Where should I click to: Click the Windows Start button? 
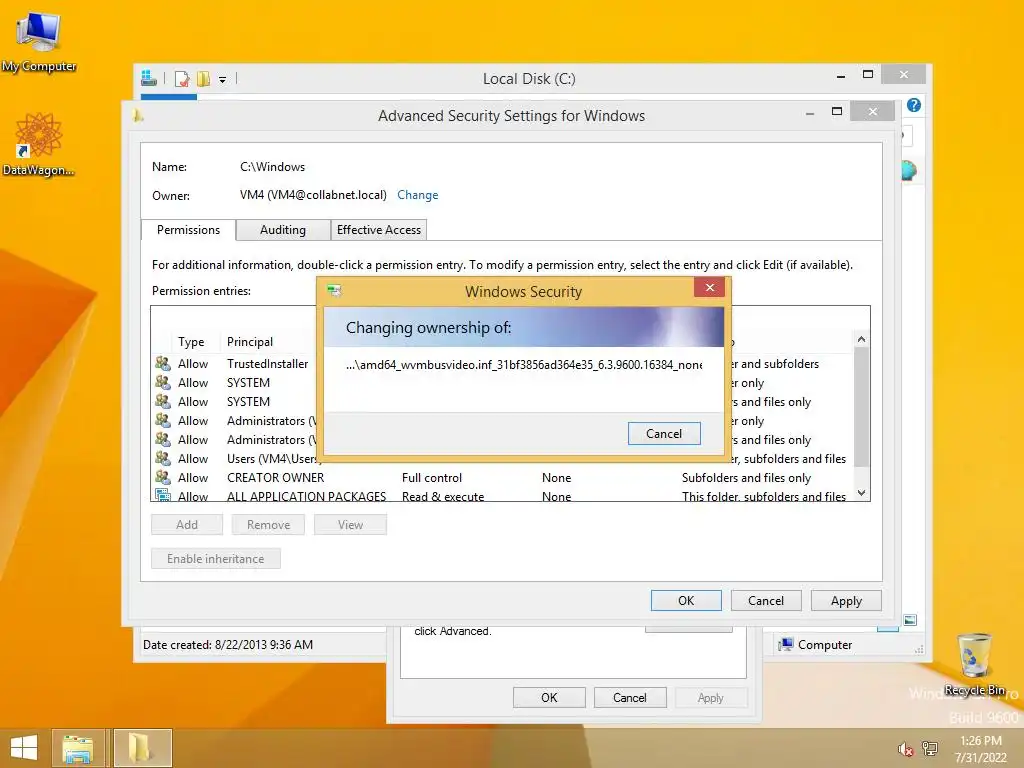tap(24, 748)
